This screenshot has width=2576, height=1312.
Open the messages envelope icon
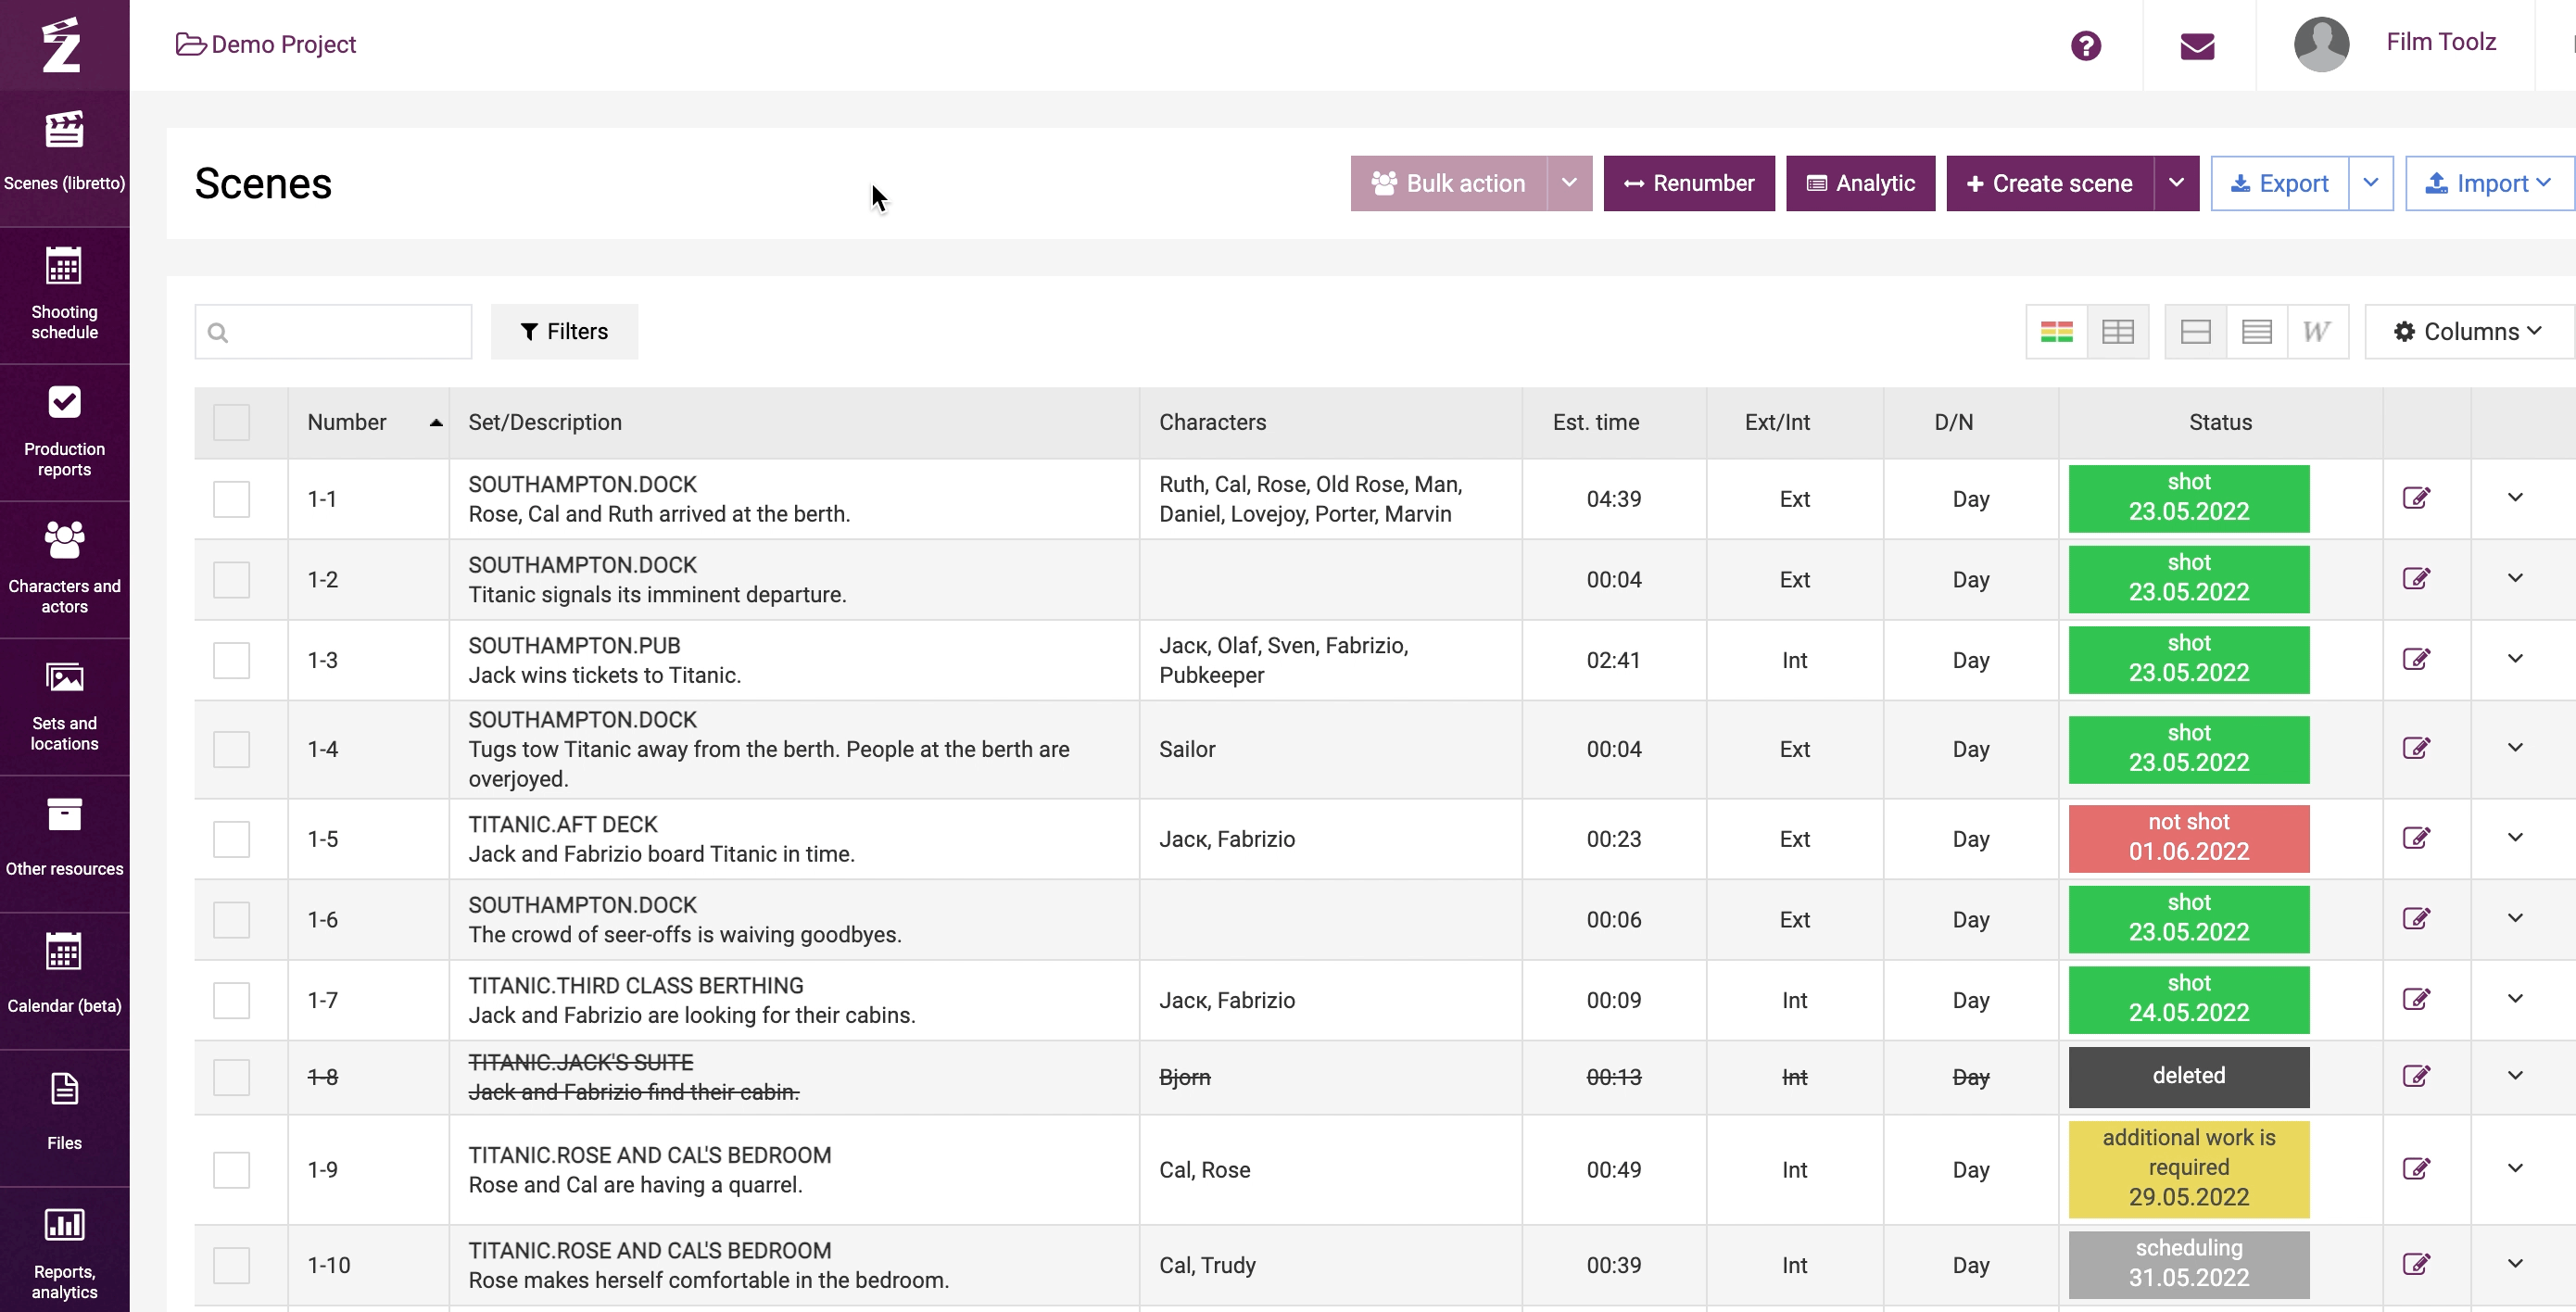pos(2197,46)
